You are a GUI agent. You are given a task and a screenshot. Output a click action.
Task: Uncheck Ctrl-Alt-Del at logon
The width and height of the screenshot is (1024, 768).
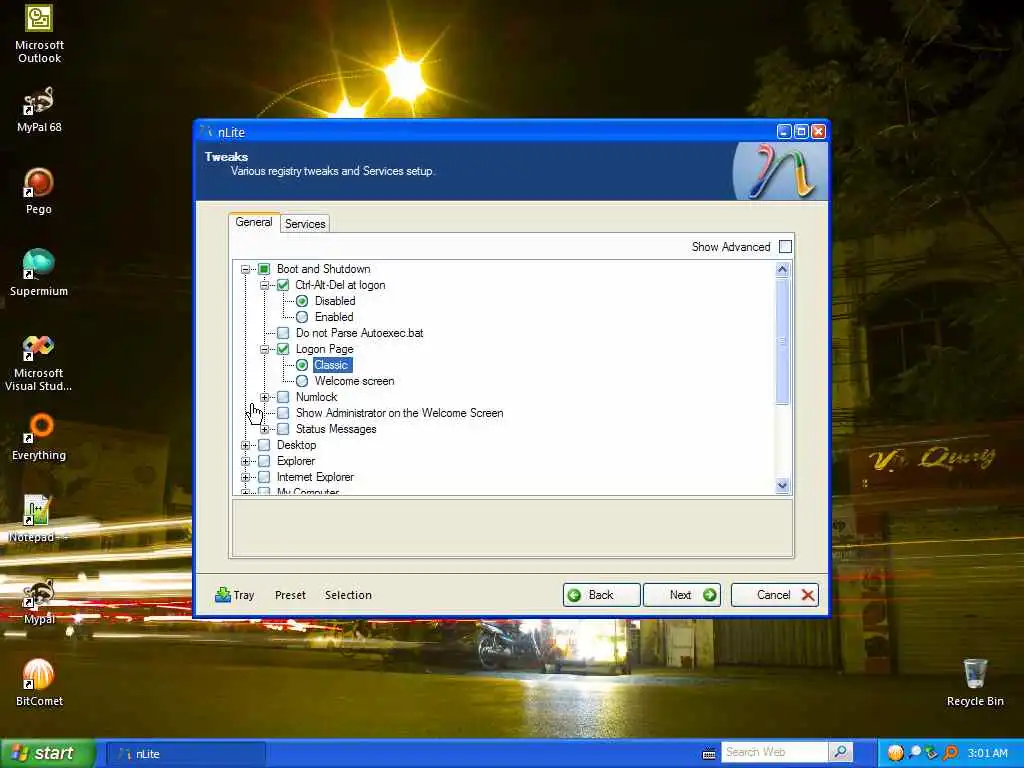coord(283,285)
